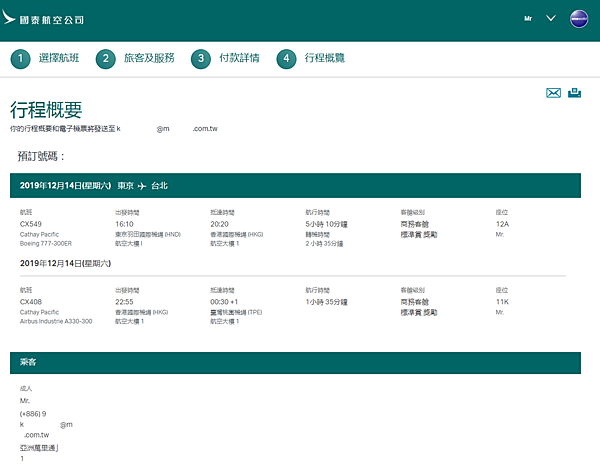Click Boeing 777-300ER aircraft text
Image resolution: width=600 pixels, height=465 pixels.
[46, 243]
